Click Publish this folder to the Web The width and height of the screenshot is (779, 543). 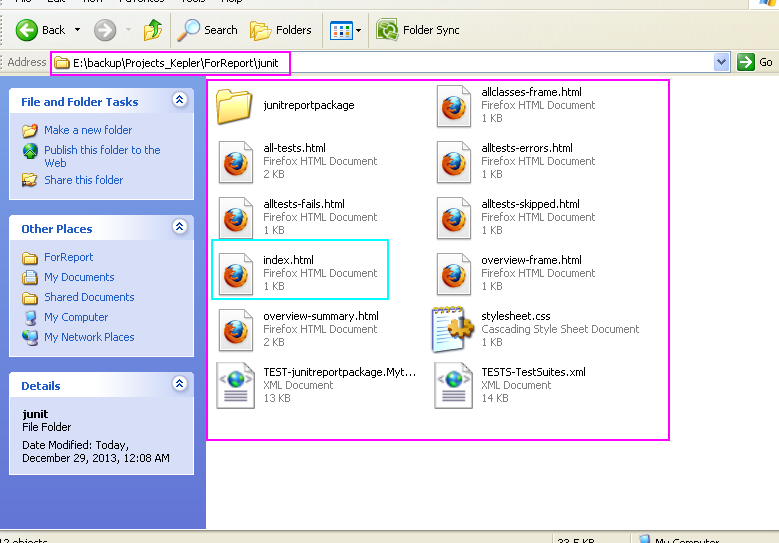(102, 156)
